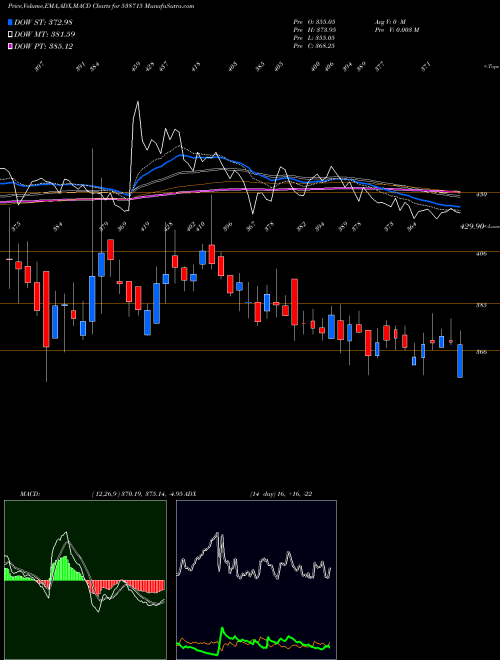Viewport: 500px width, 660px height.
Task: Click the 406 price level label
Action: [481, 254]
